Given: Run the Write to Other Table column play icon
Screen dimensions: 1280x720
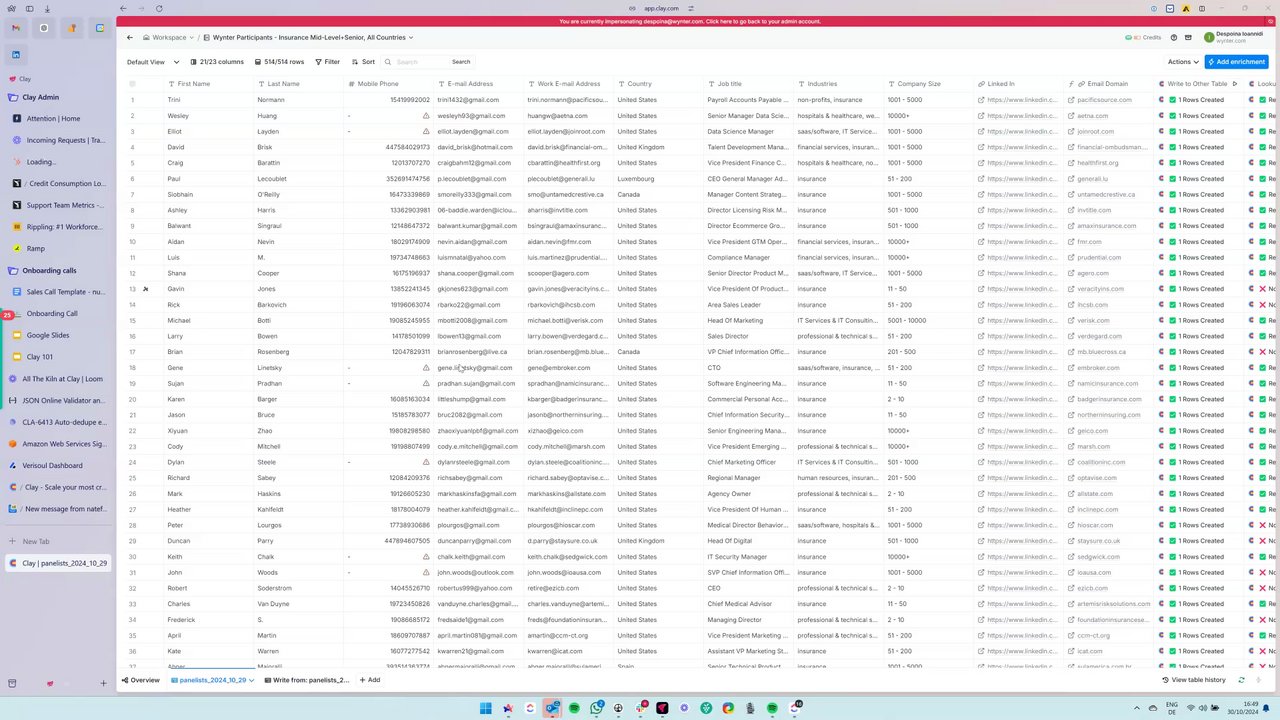Looking at the screenshot, I should [1234, 84].
